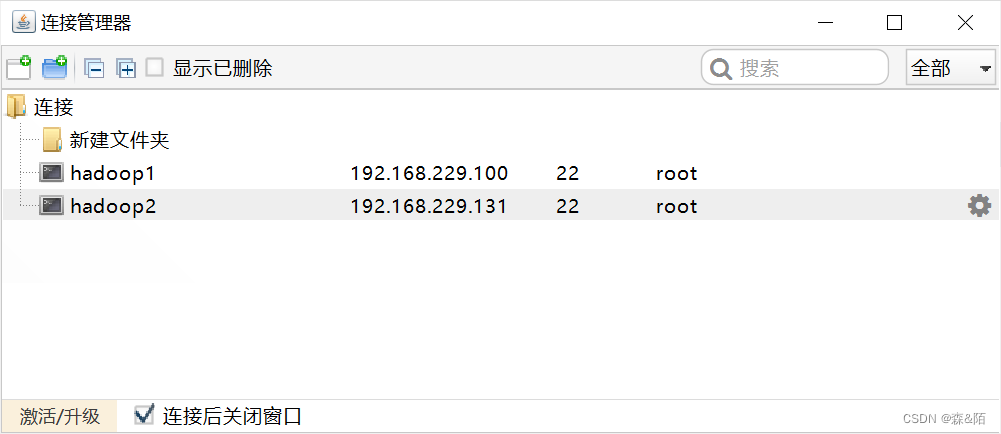Click the 新建文件夹 folder icon
This screenshot has height=434, width=1001.
[53, 140]
